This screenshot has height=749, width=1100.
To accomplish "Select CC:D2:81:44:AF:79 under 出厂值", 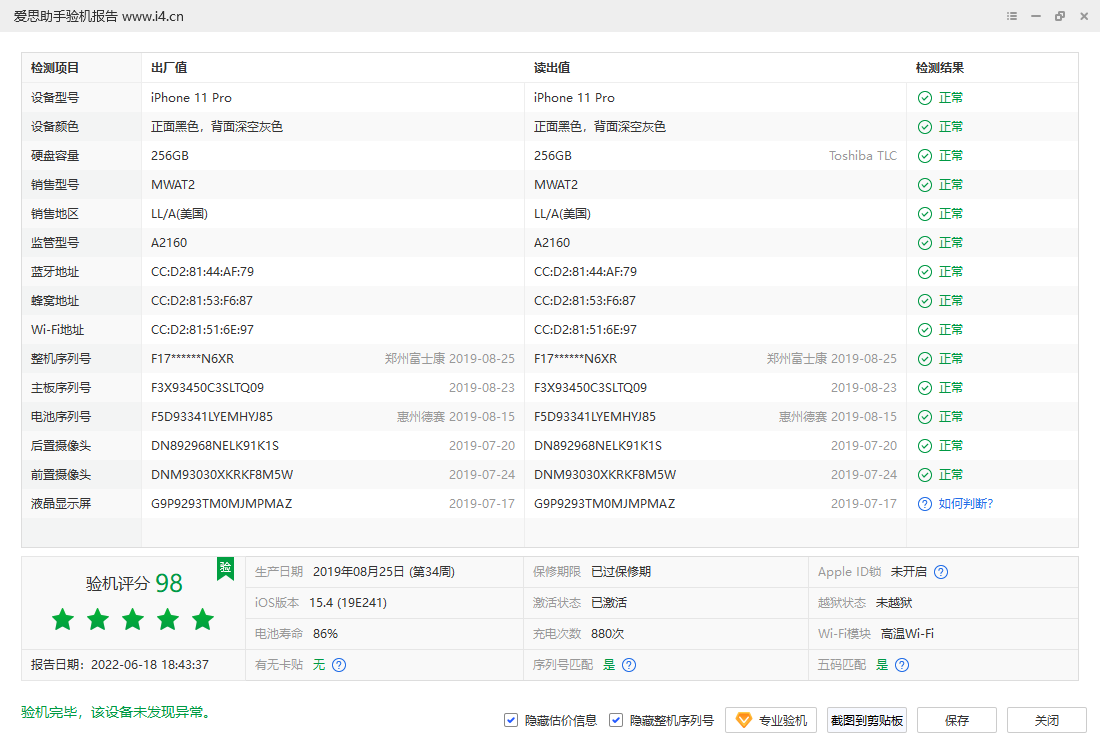I will 203,272.
